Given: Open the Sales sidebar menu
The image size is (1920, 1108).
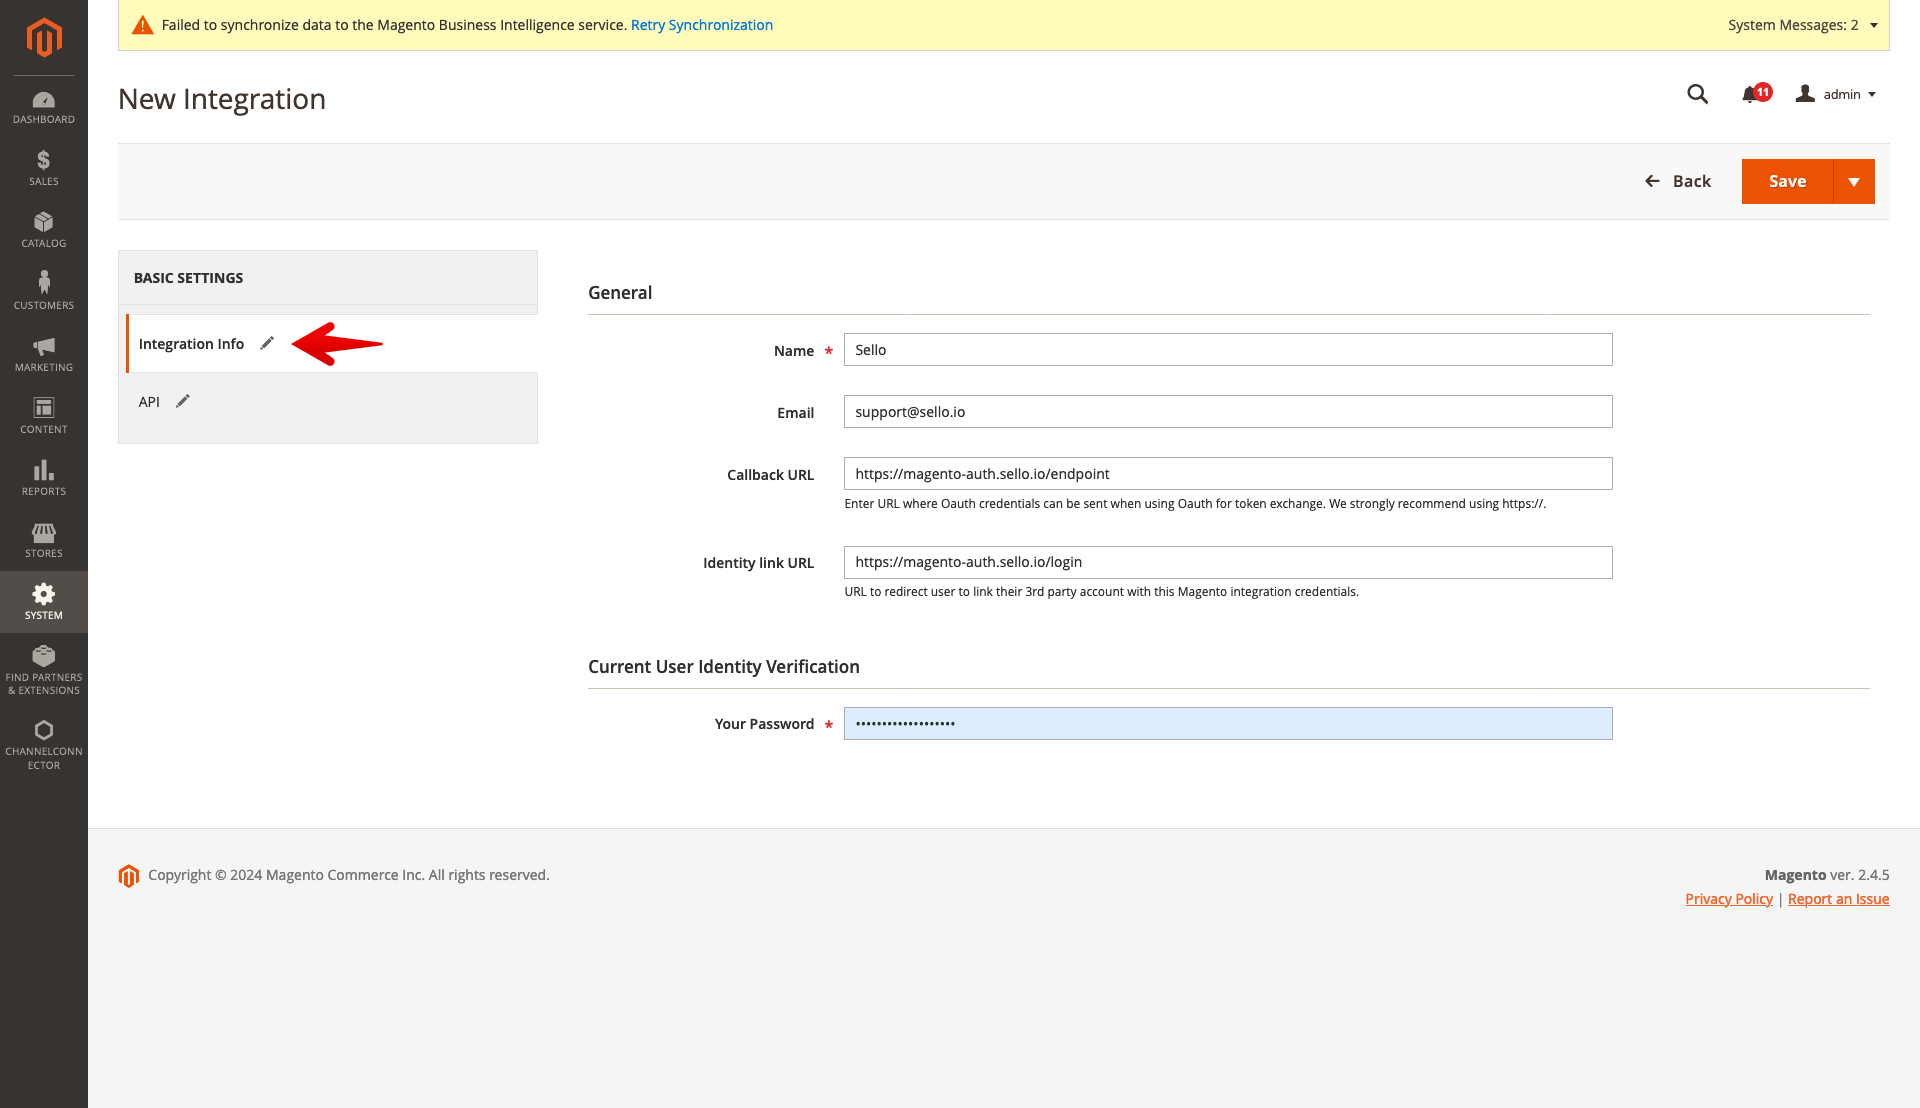Looking at the screenshot, I should (x=44, y=168).
